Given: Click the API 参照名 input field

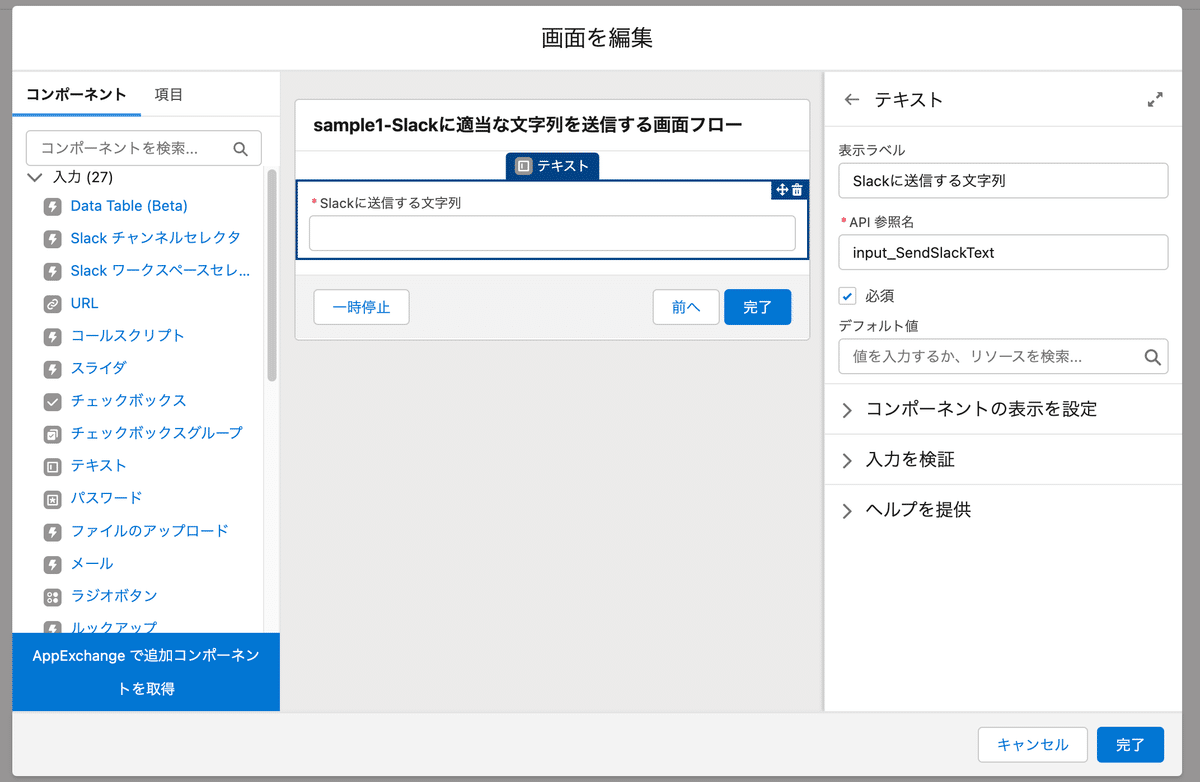Looking at the screenshot, I should pyautogui.click(x=1003, y=252).
